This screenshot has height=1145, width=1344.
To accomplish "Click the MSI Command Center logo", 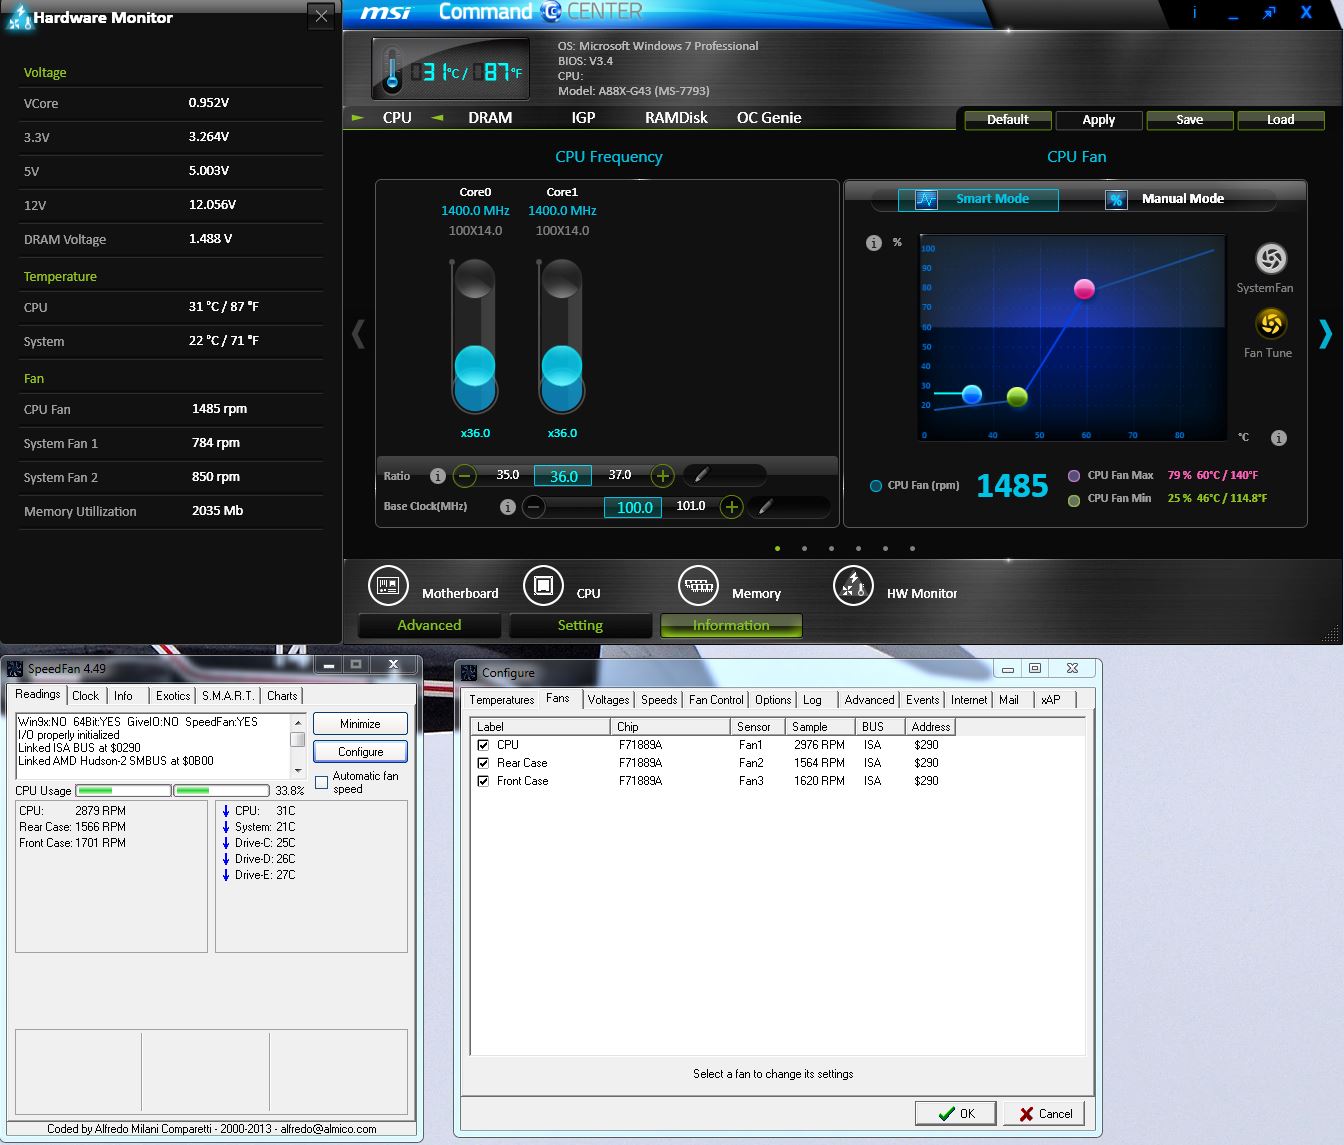I will pos(502,12).
